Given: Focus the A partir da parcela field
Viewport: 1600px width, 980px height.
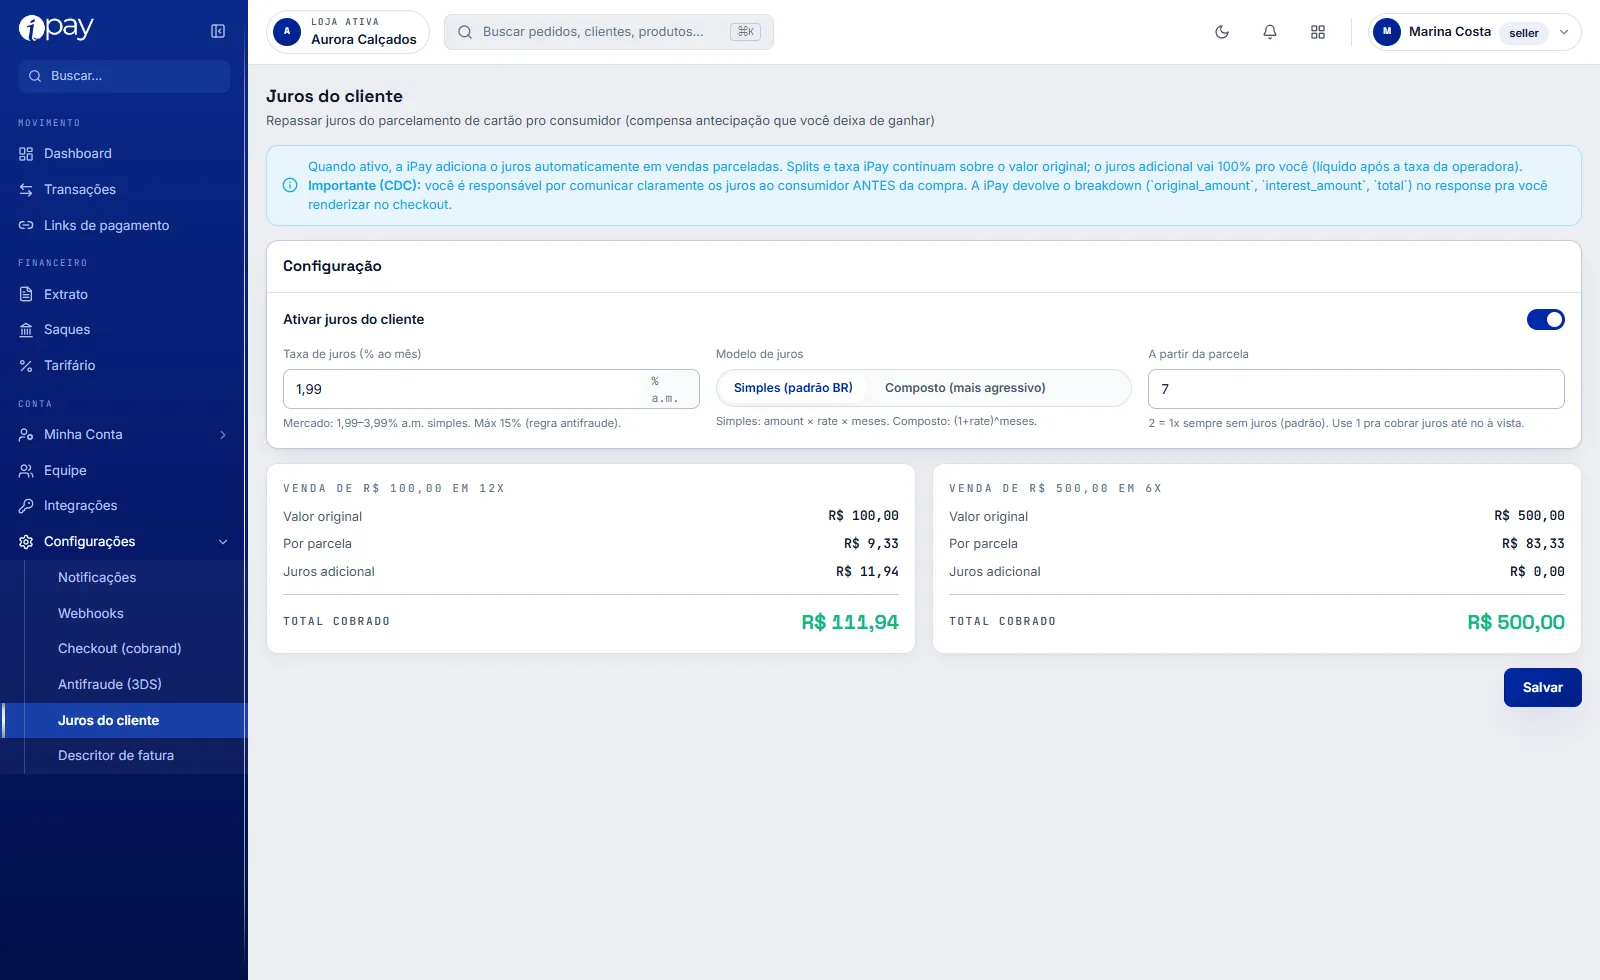Looking at the screenshot, I should pyautogui.click(x=1356, y=389).
